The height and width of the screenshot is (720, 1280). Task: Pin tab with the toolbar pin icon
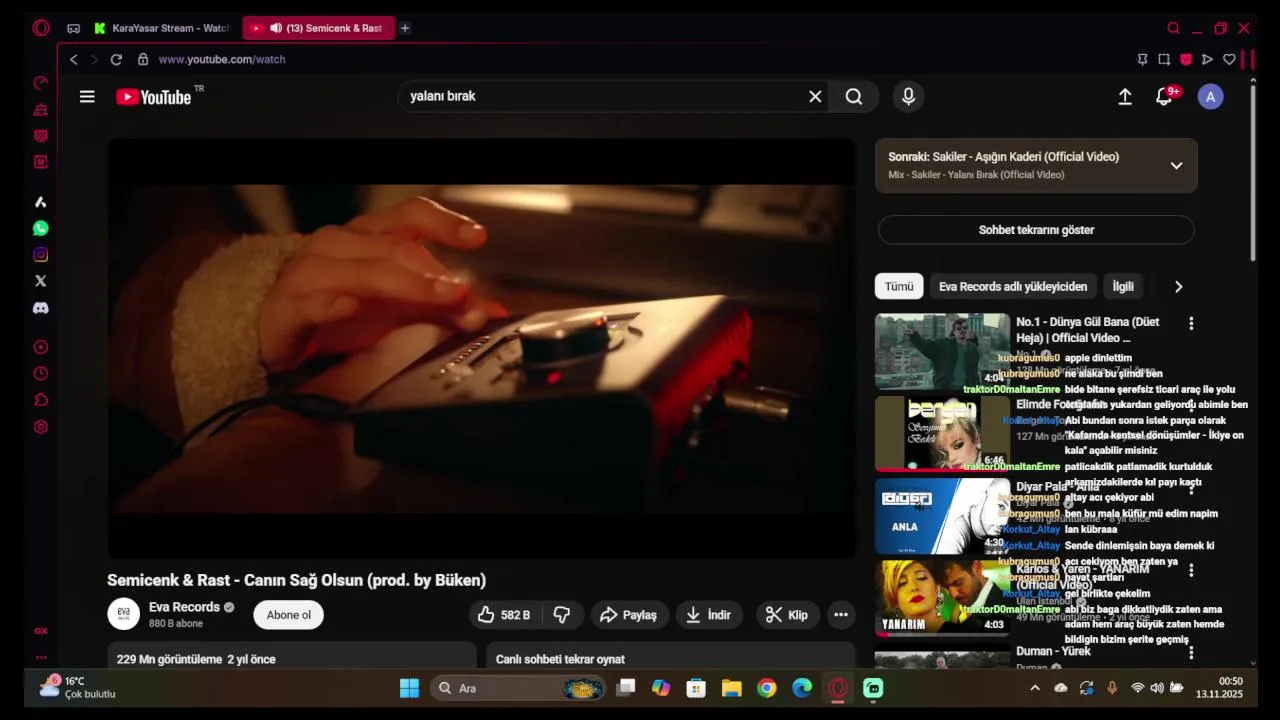pyautogui.click(x=1142, y=59)
